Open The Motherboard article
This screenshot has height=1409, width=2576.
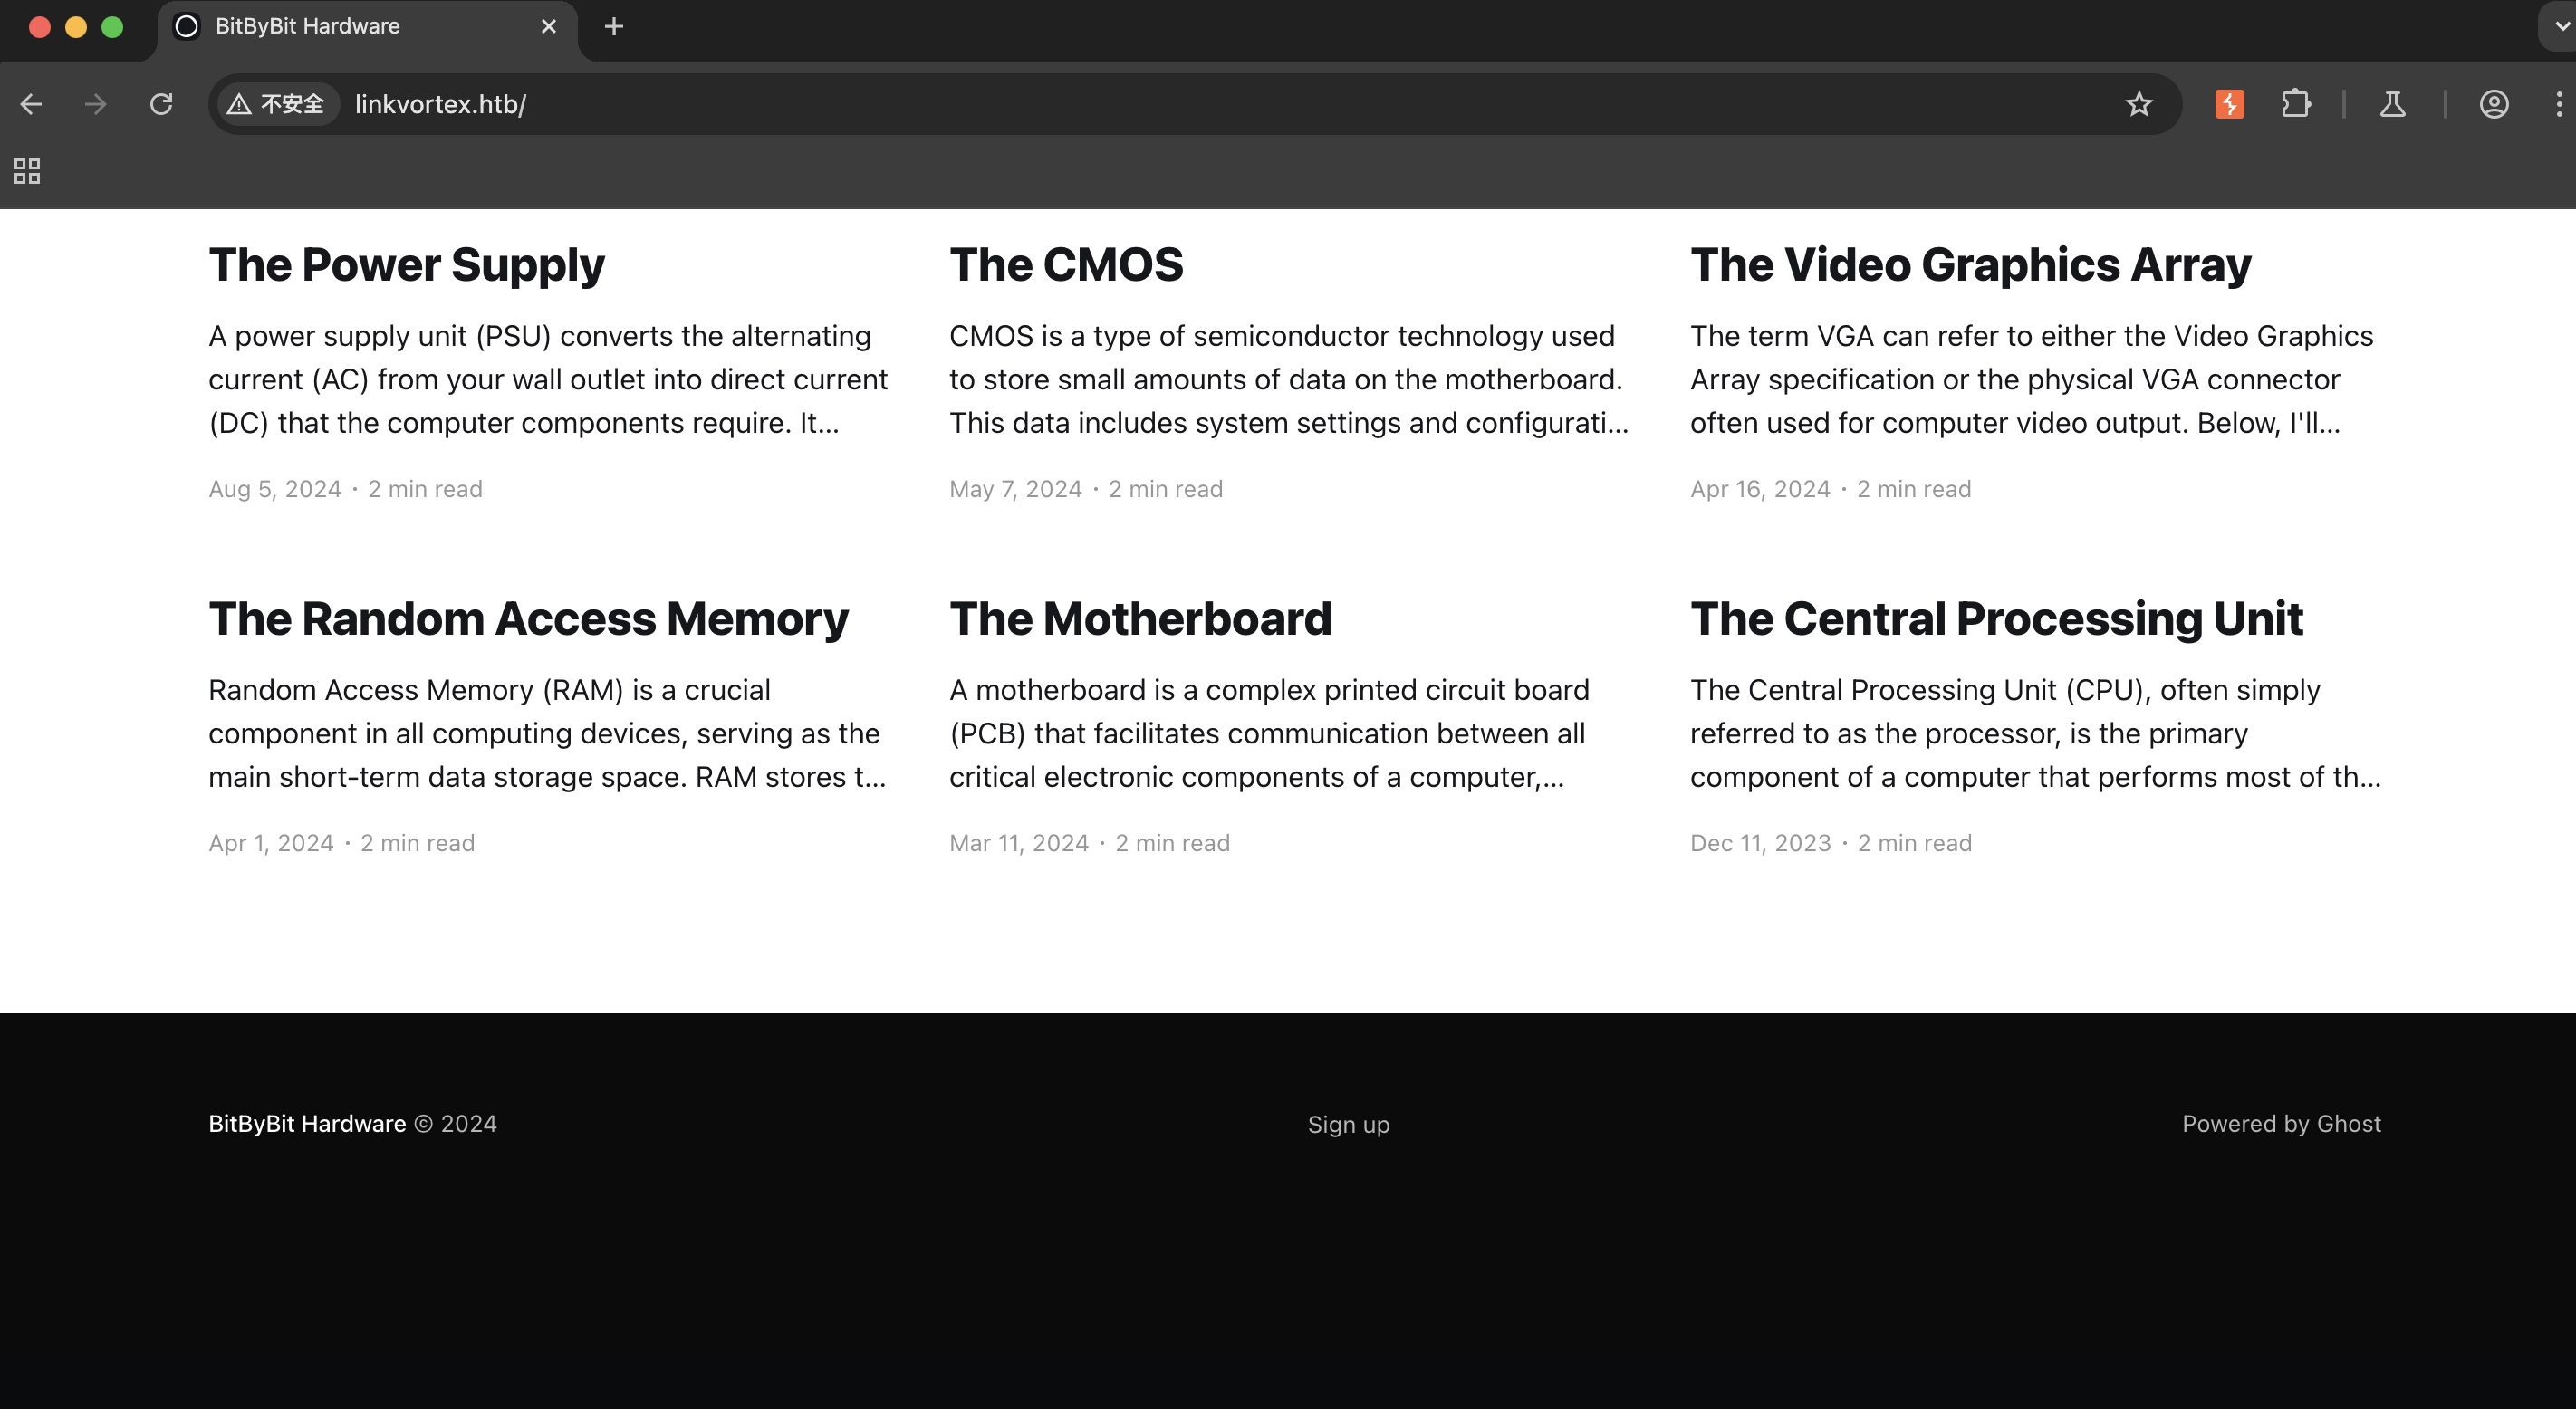tap(1140, 619)
